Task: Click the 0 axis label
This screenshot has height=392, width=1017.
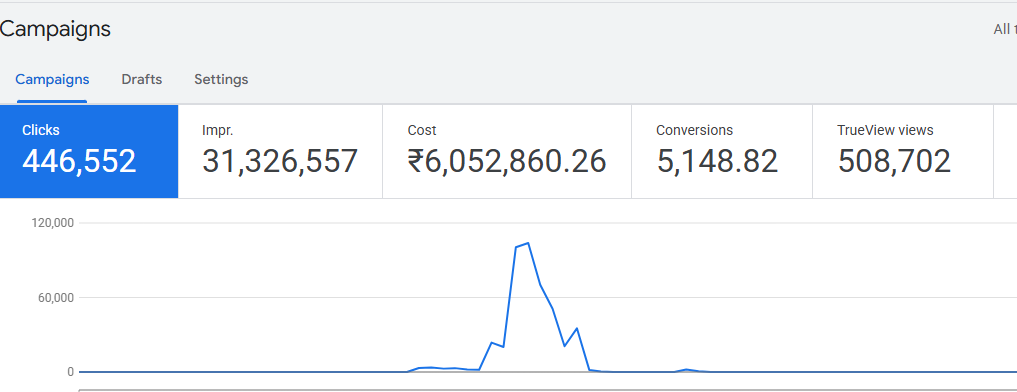Action: (71, 372)
